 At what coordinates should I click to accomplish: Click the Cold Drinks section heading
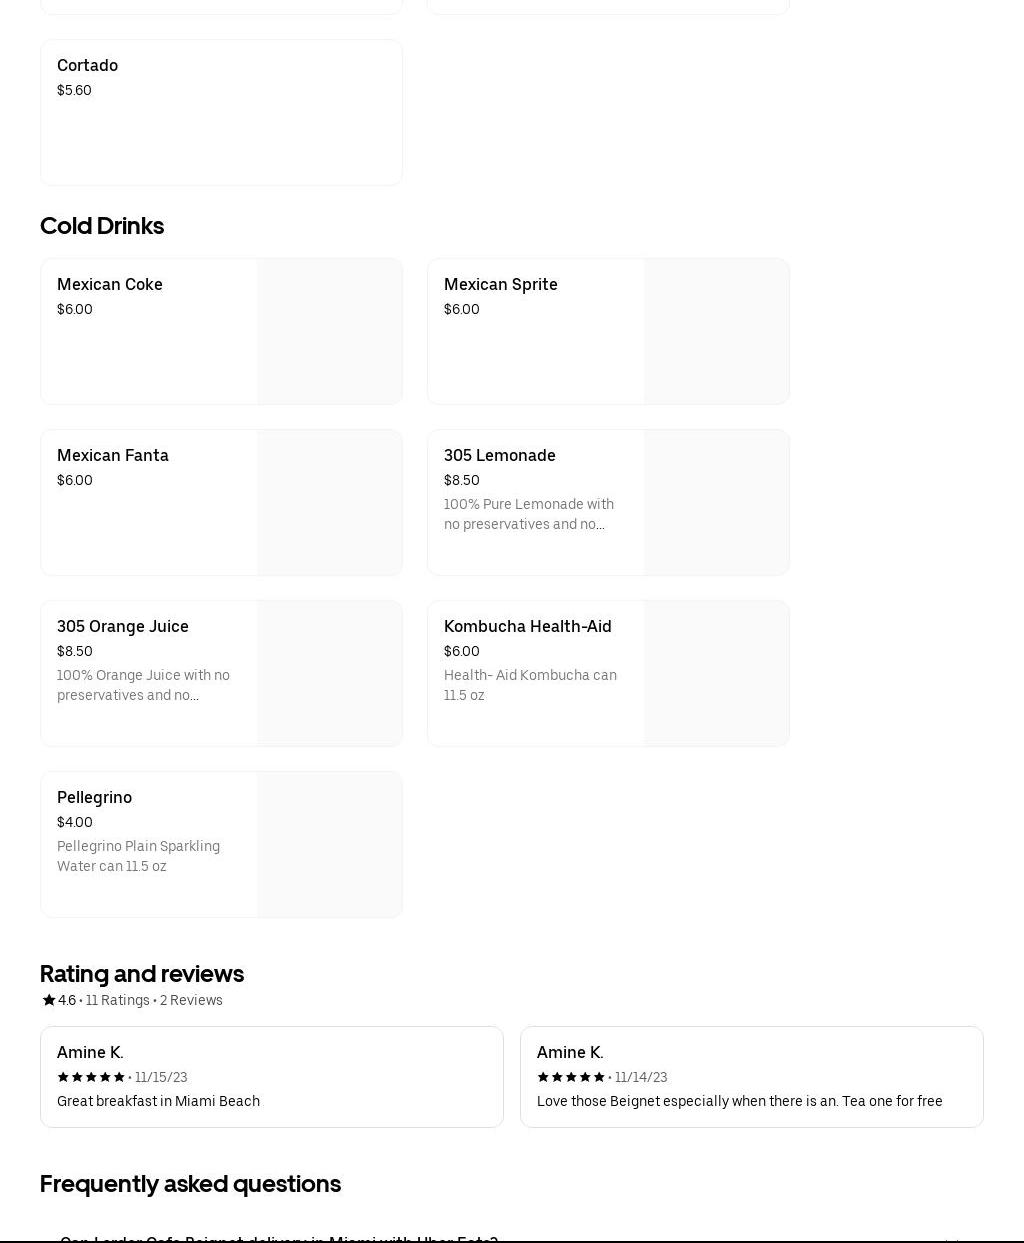pos(102,226)
